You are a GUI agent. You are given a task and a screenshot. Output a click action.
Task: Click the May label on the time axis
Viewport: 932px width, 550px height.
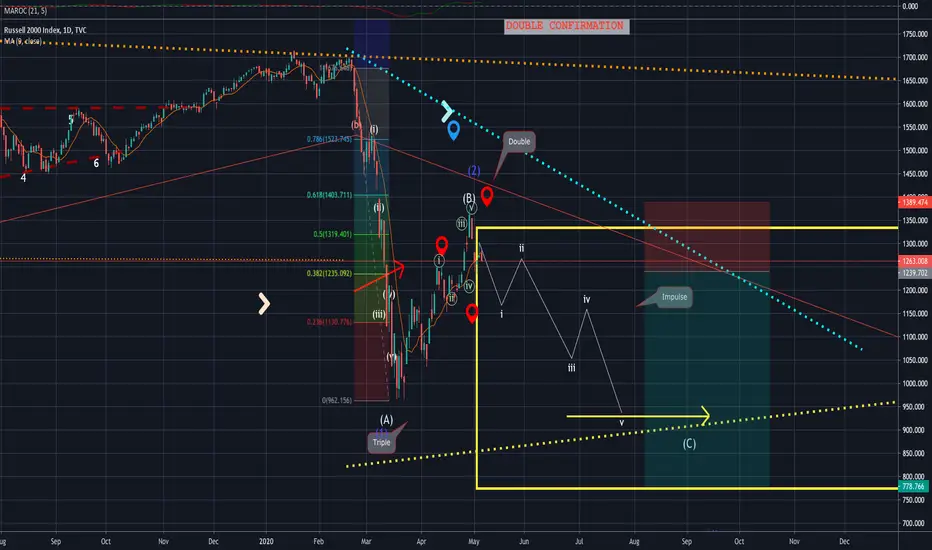click(x=474, y=541)
